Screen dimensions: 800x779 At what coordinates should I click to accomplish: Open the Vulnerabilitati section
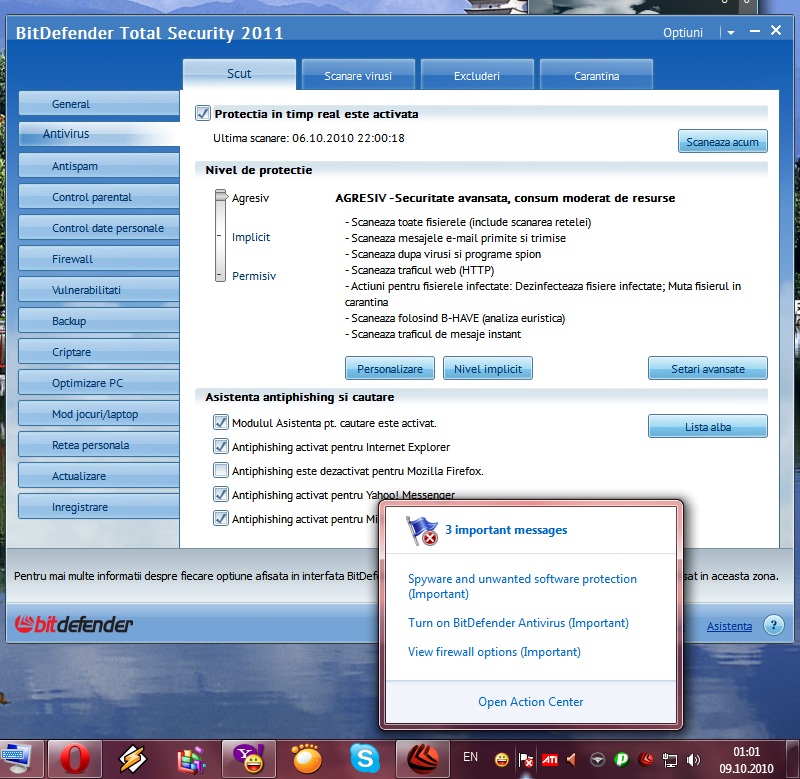(x=99, y=290)
